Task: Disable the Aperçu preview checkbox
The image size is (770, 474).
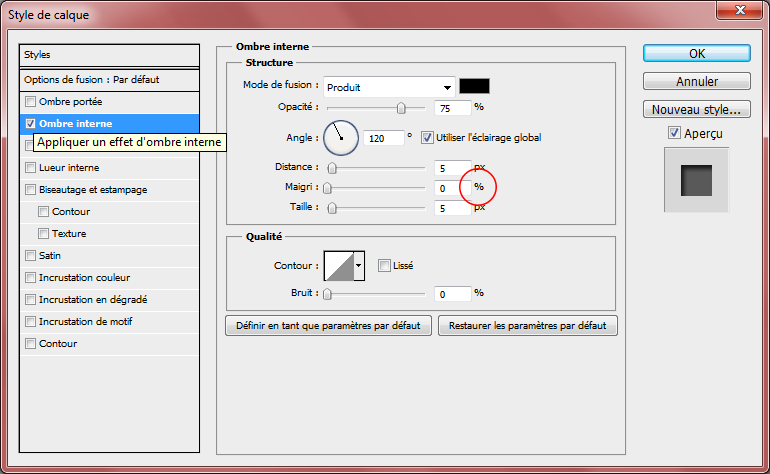Action: [675, 133]
